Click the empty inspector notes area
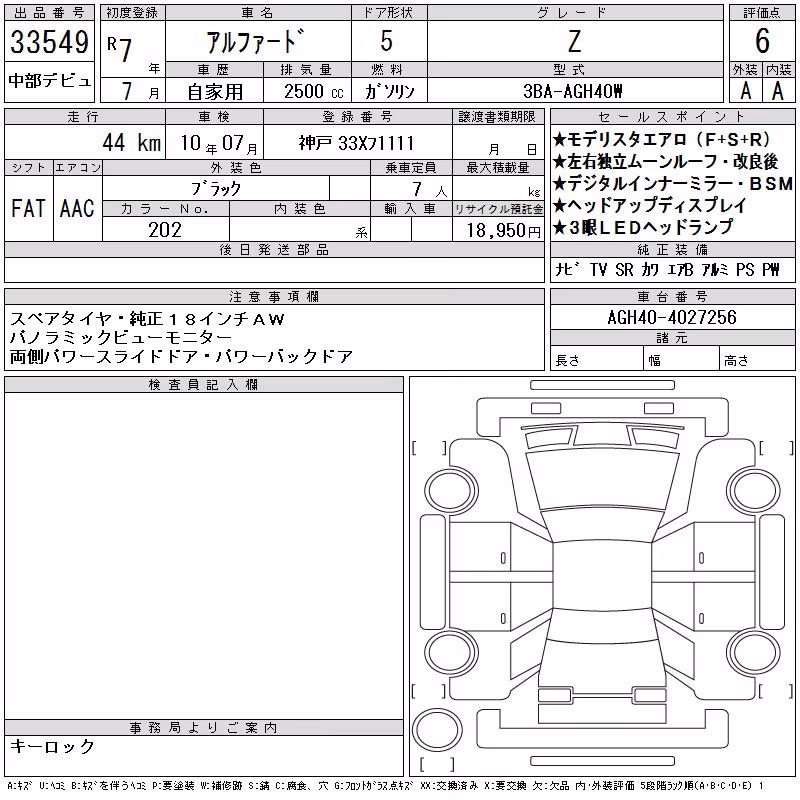 click(204, 556)
